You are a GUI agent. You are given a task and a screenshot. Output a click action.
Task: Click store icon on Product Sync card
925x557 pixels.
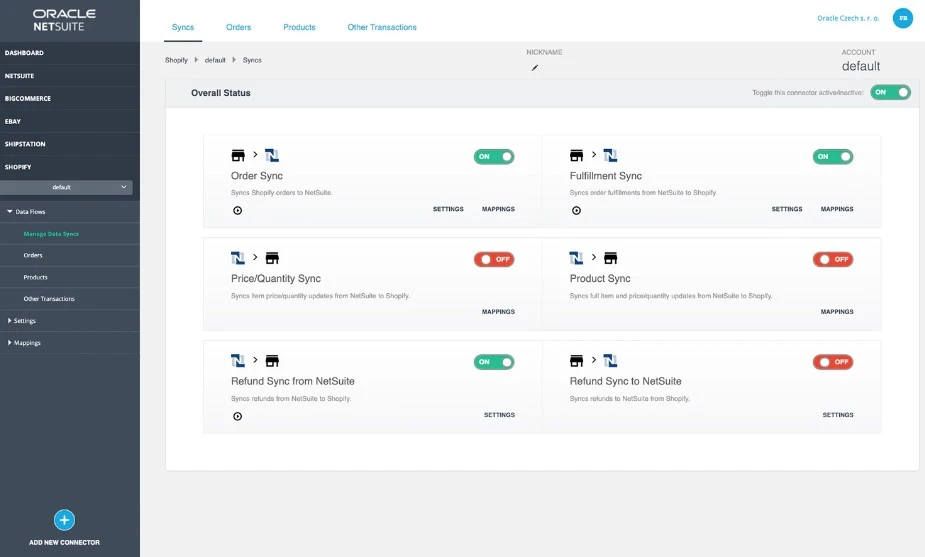point(611,258)
